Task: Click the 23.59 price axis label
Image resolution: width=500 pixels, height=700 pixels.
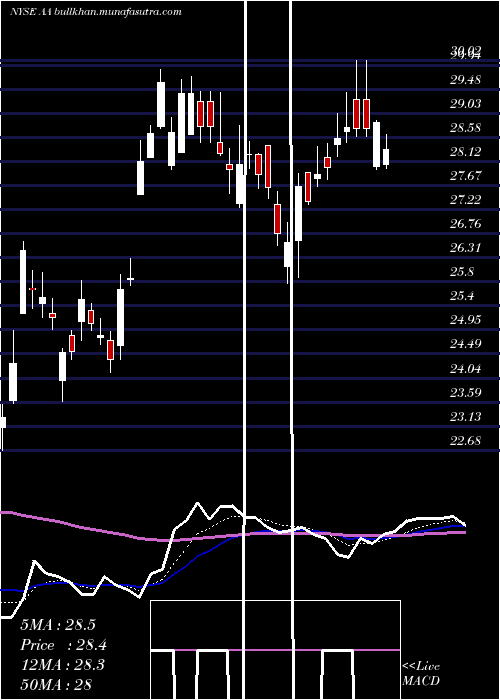Action: pyautogui.click(x=465, y=393)
